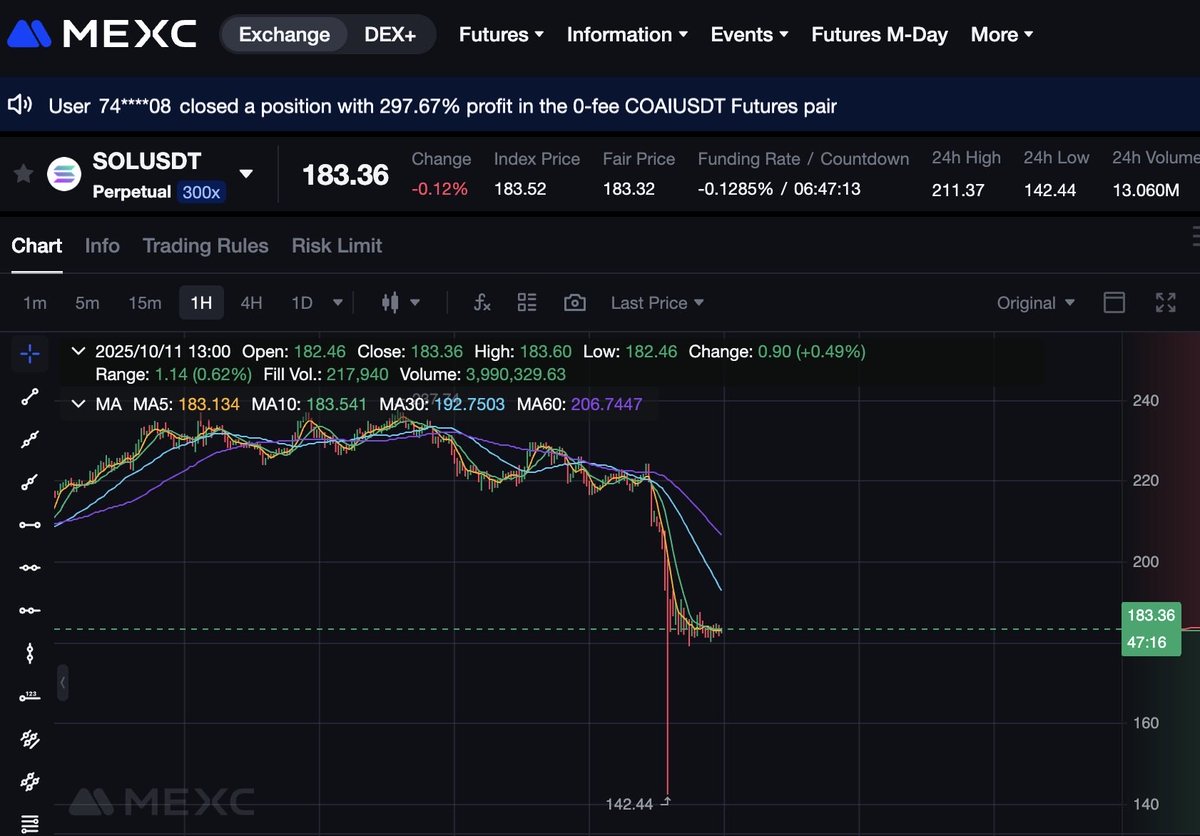Open the Chart tab
The image size is (1200, 836).
(x=37, y=245)
